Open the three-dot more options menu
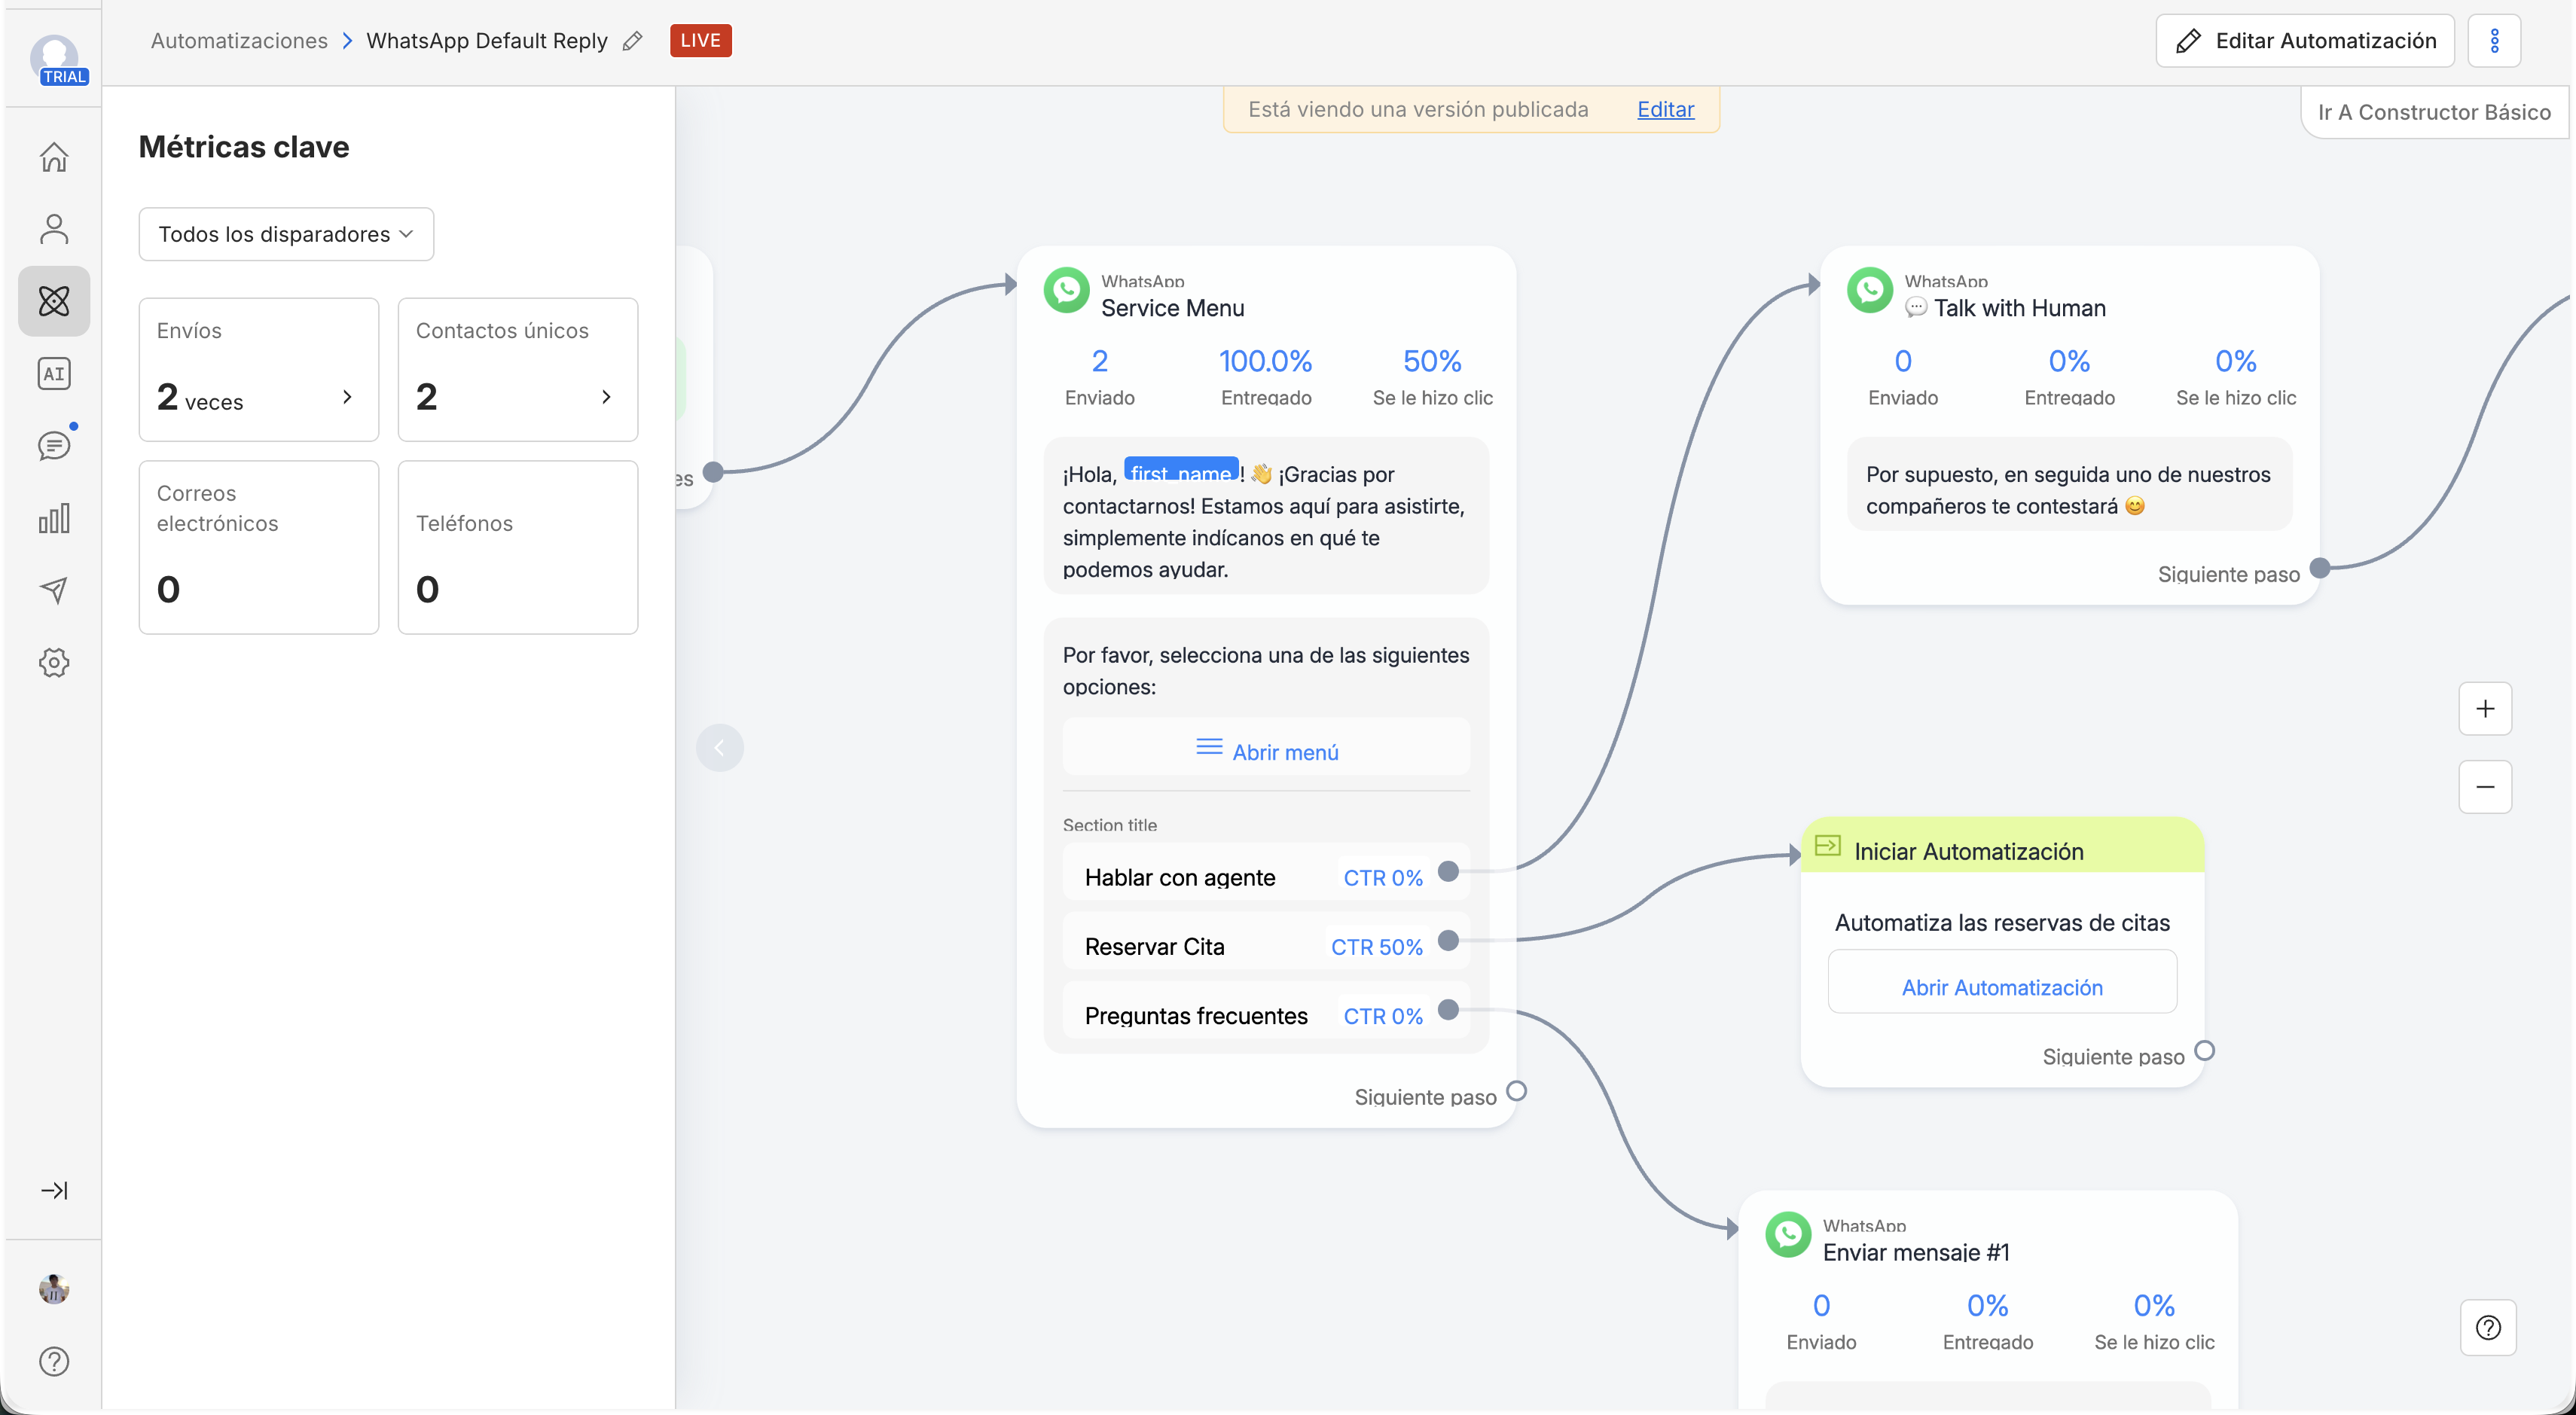Image resolution: width=2576 pixels, height=1415 pixels. pos(2494,41)
